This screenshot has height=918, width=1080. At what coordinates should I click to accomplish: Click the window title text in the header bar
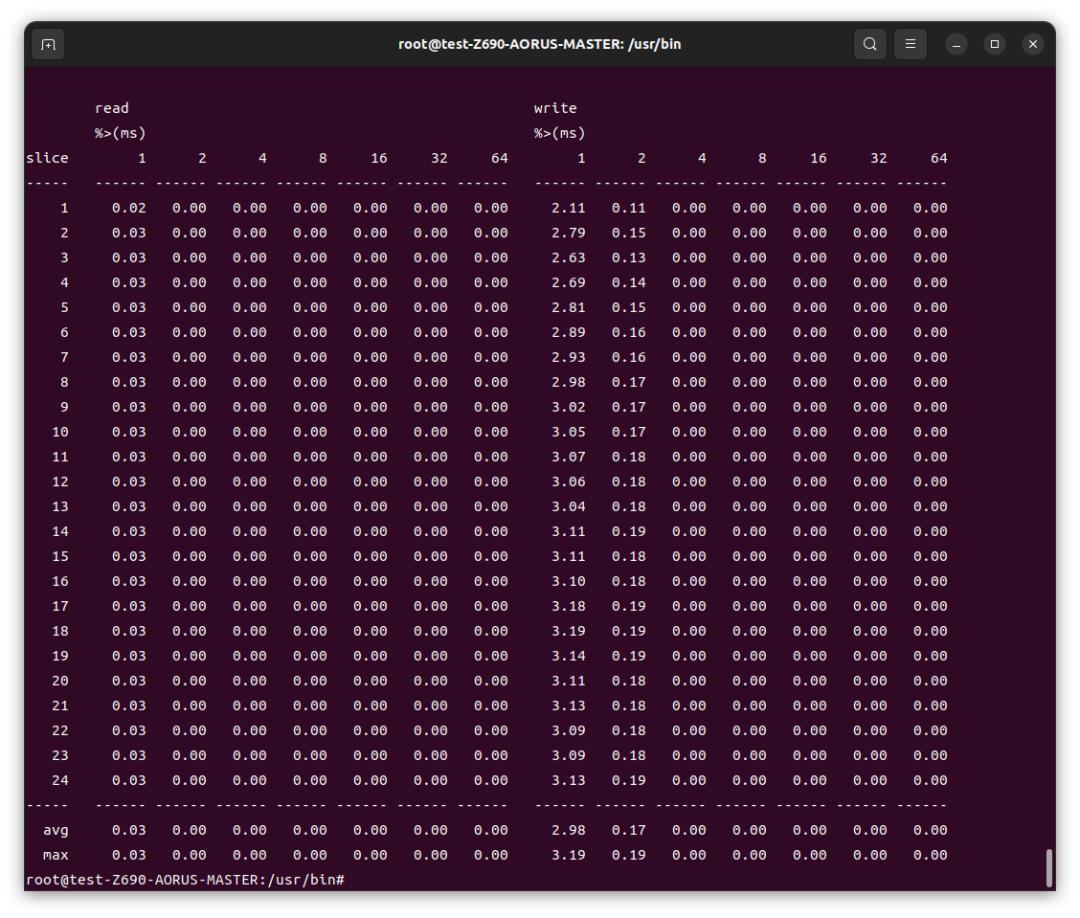tap(540, 44)
